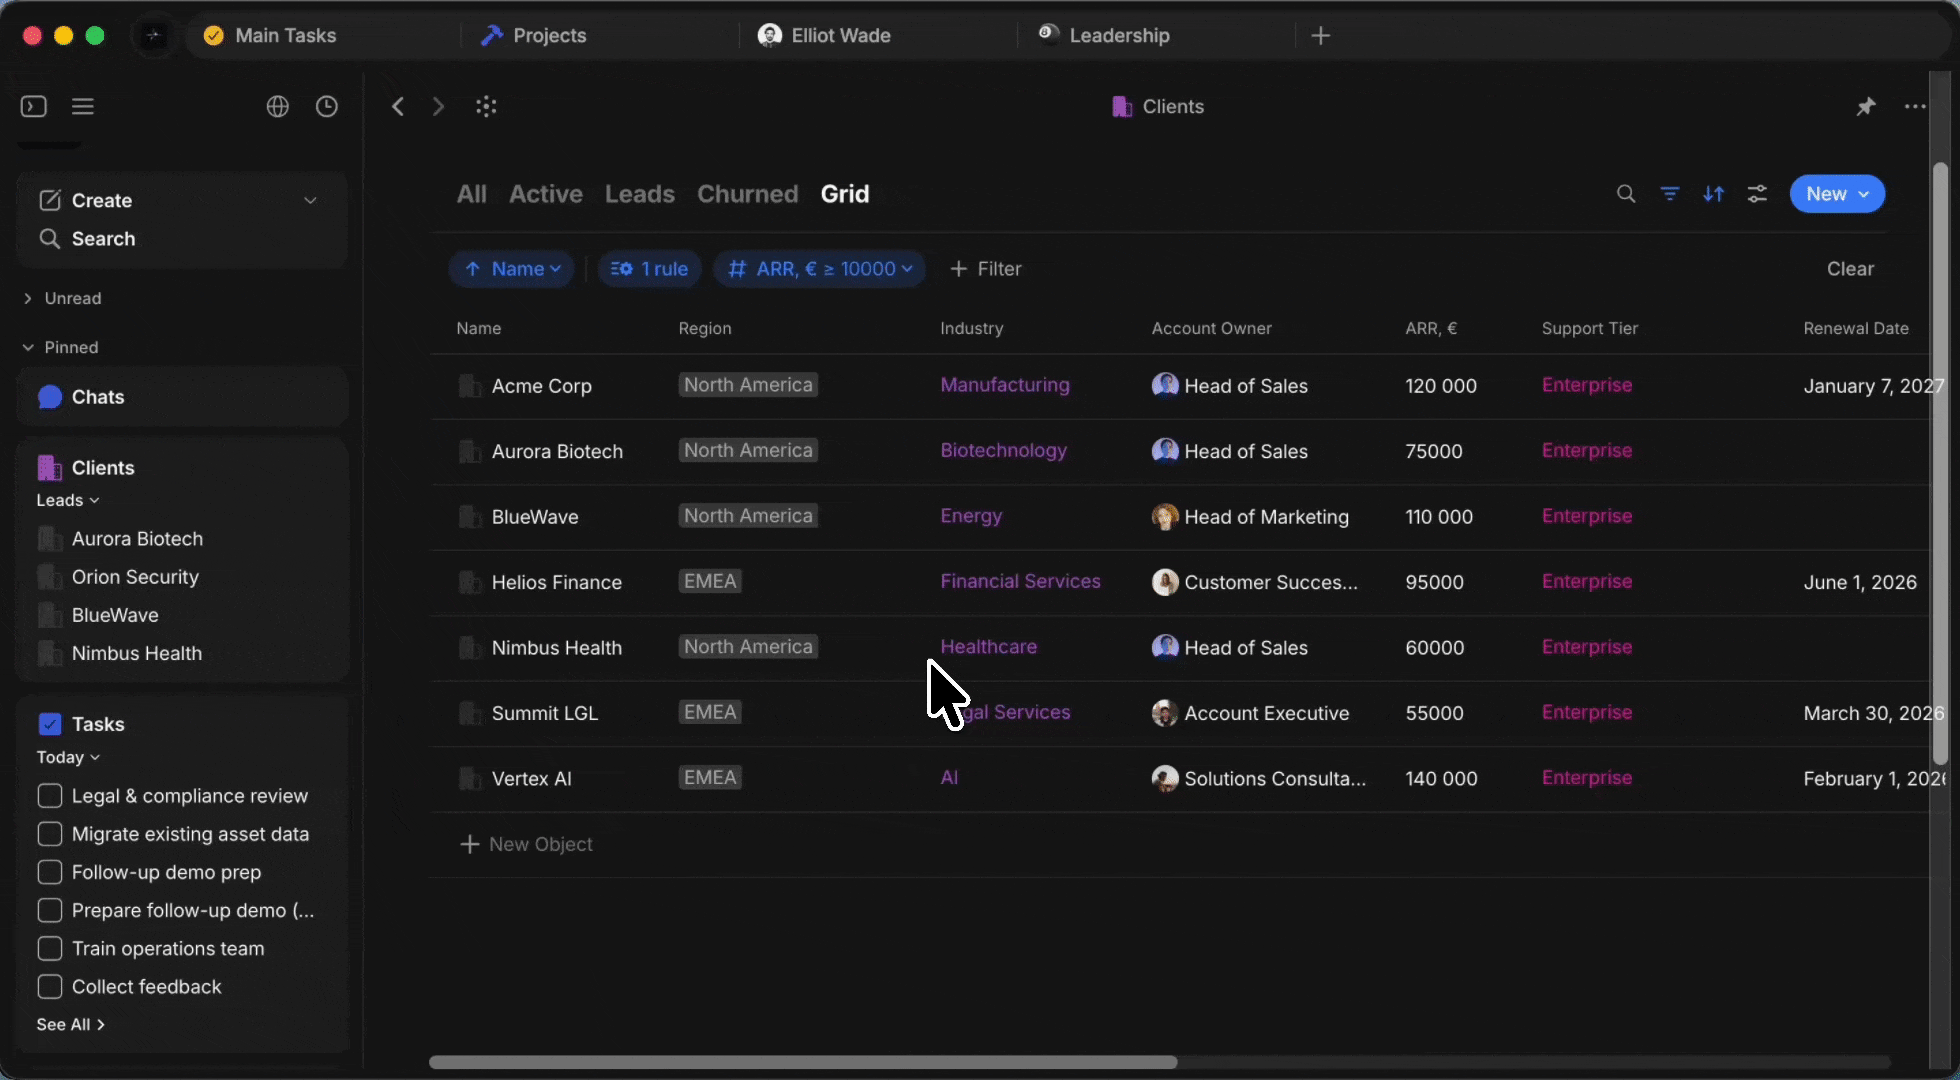Click + New Object row

point(526,845)
